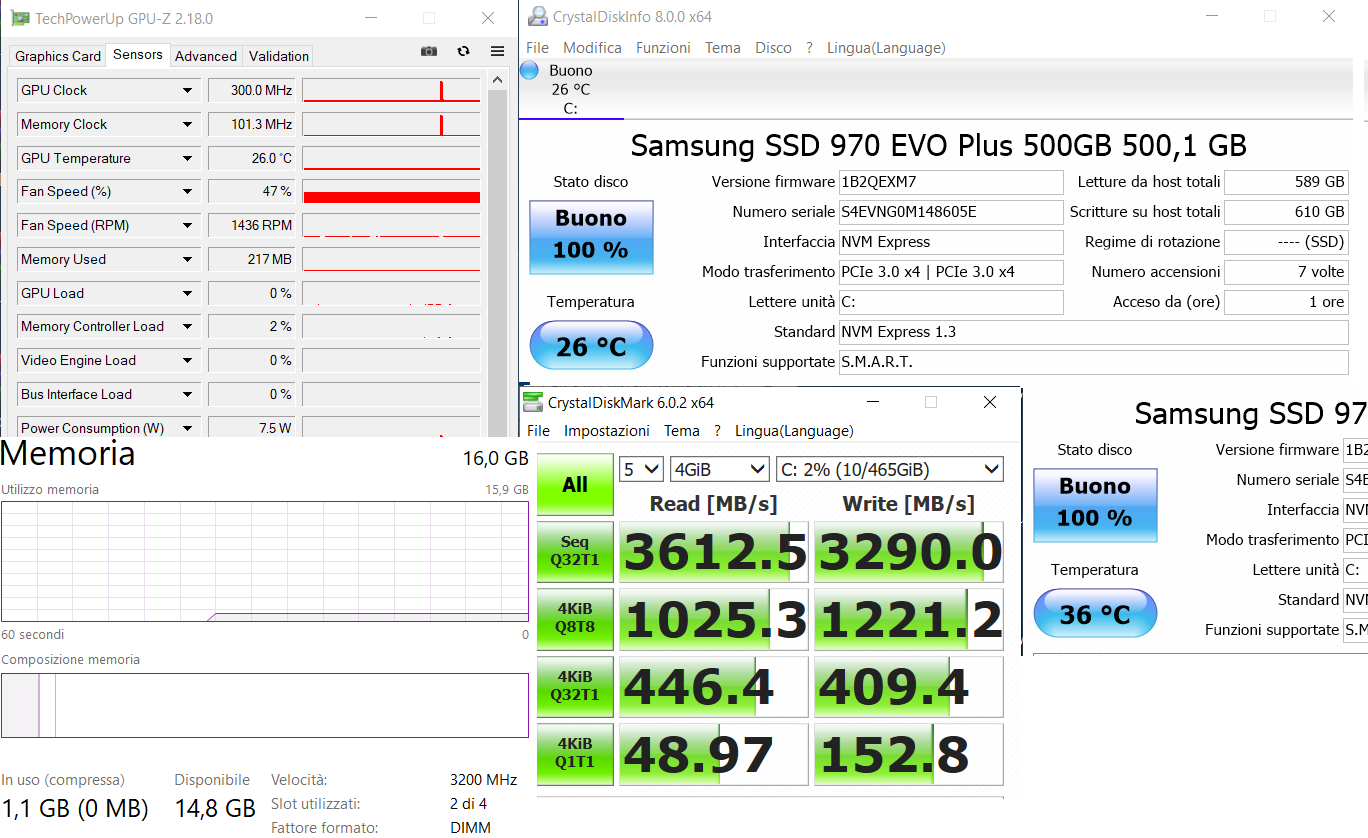Open File menu in CrystalDiskInfo

point(537,47)
